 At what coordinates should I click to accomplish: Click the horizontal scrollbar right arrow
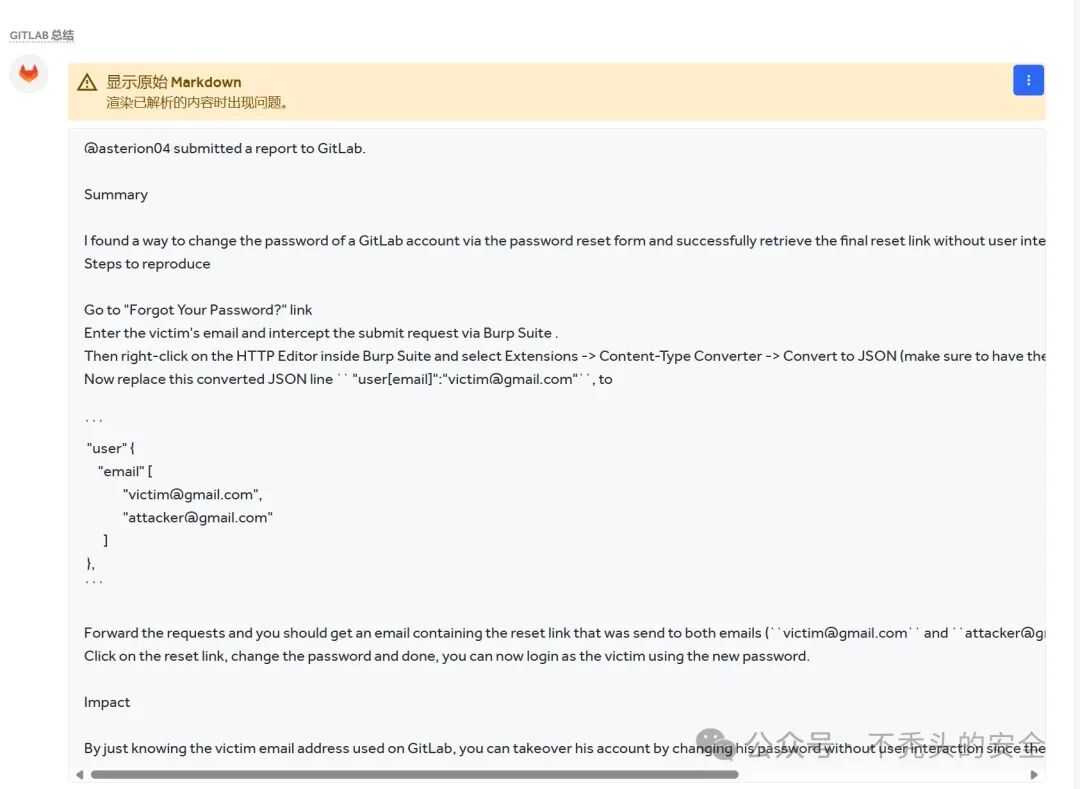[1034, 775]
